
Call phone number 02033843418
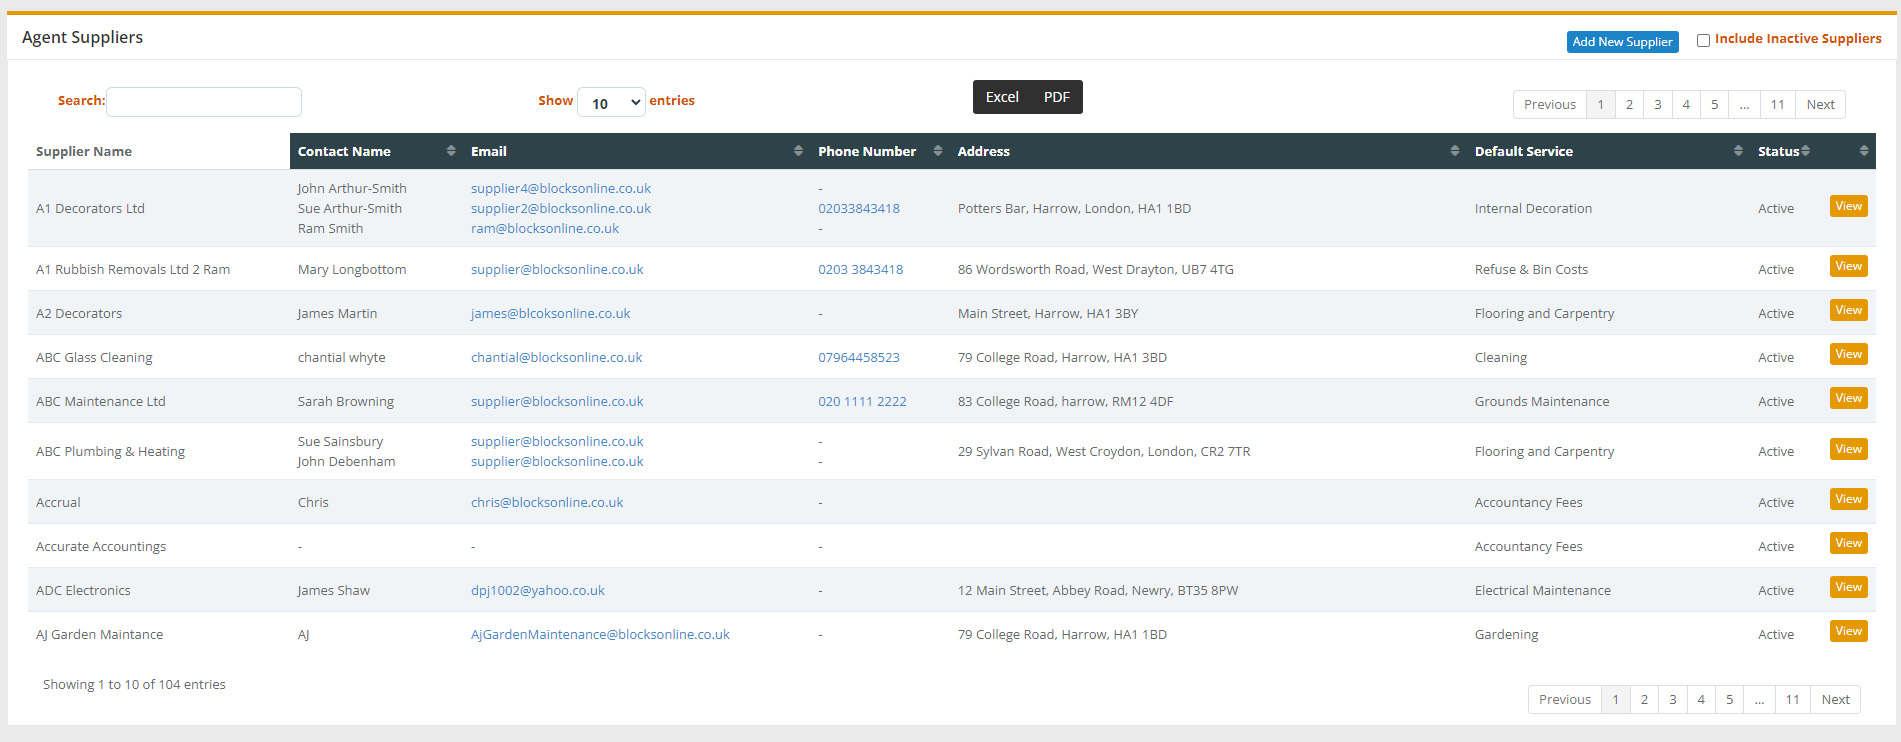tap(859, 208)
